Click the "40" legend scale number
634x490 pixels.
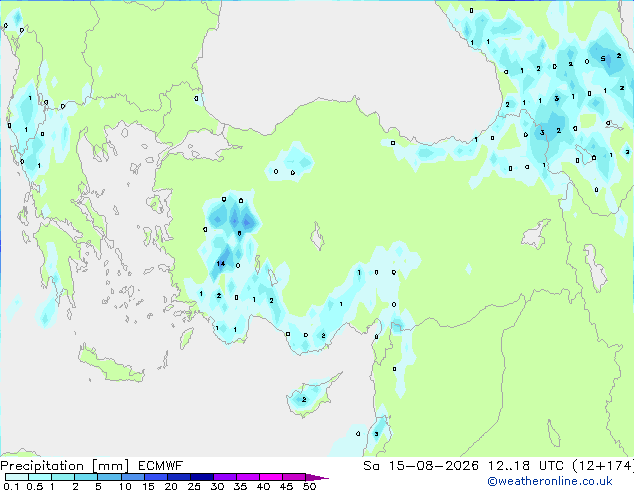click(263, 486)
